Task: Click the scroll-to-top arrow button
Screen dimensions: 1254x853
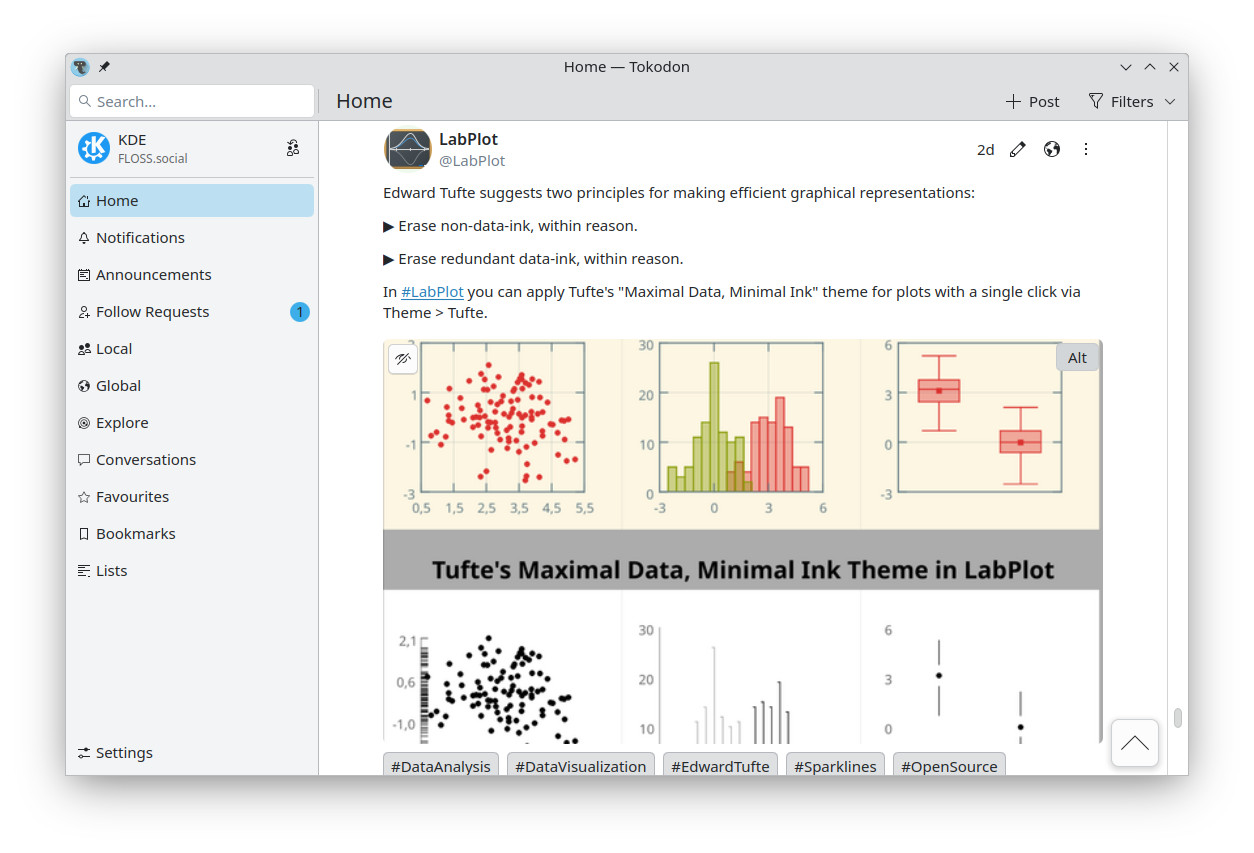Action: click(x=1135, y=743)
